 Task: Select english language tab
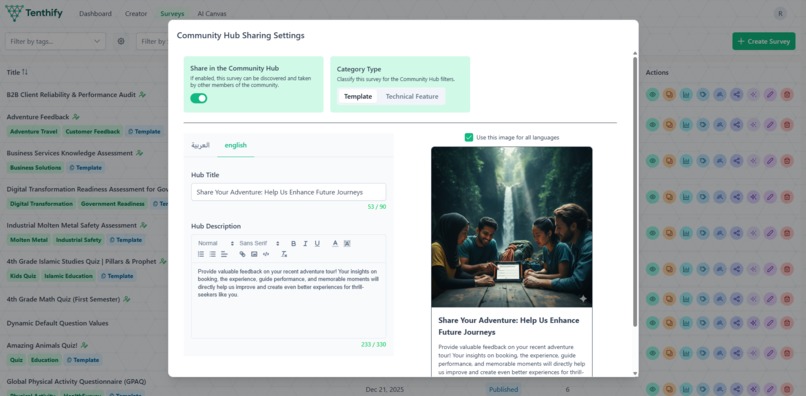(x=235, y=146)
